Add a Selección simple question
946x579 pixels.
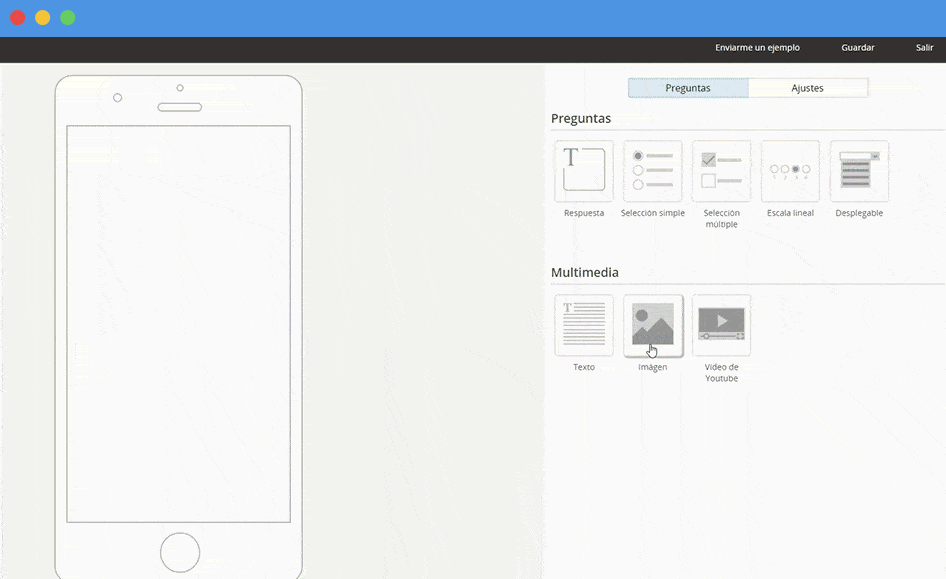[652, 169]
